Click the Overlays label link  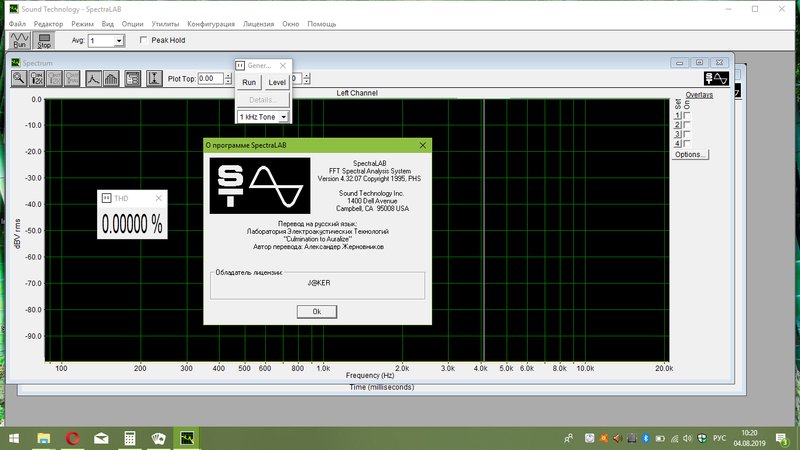click(699, 95)
